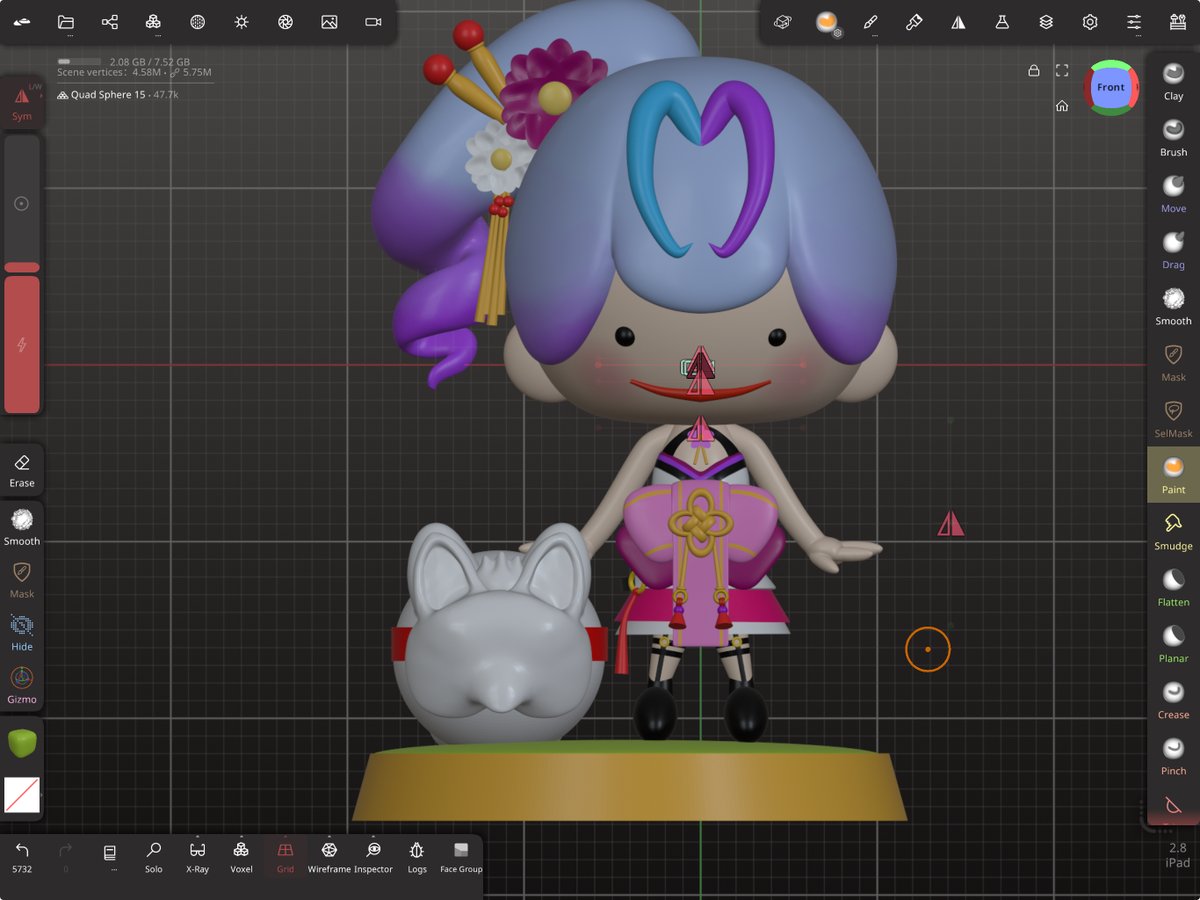Open the Files folder menu
This screenshot has width=1200, height=900.
pyautogui.click(x=66, y=22)
